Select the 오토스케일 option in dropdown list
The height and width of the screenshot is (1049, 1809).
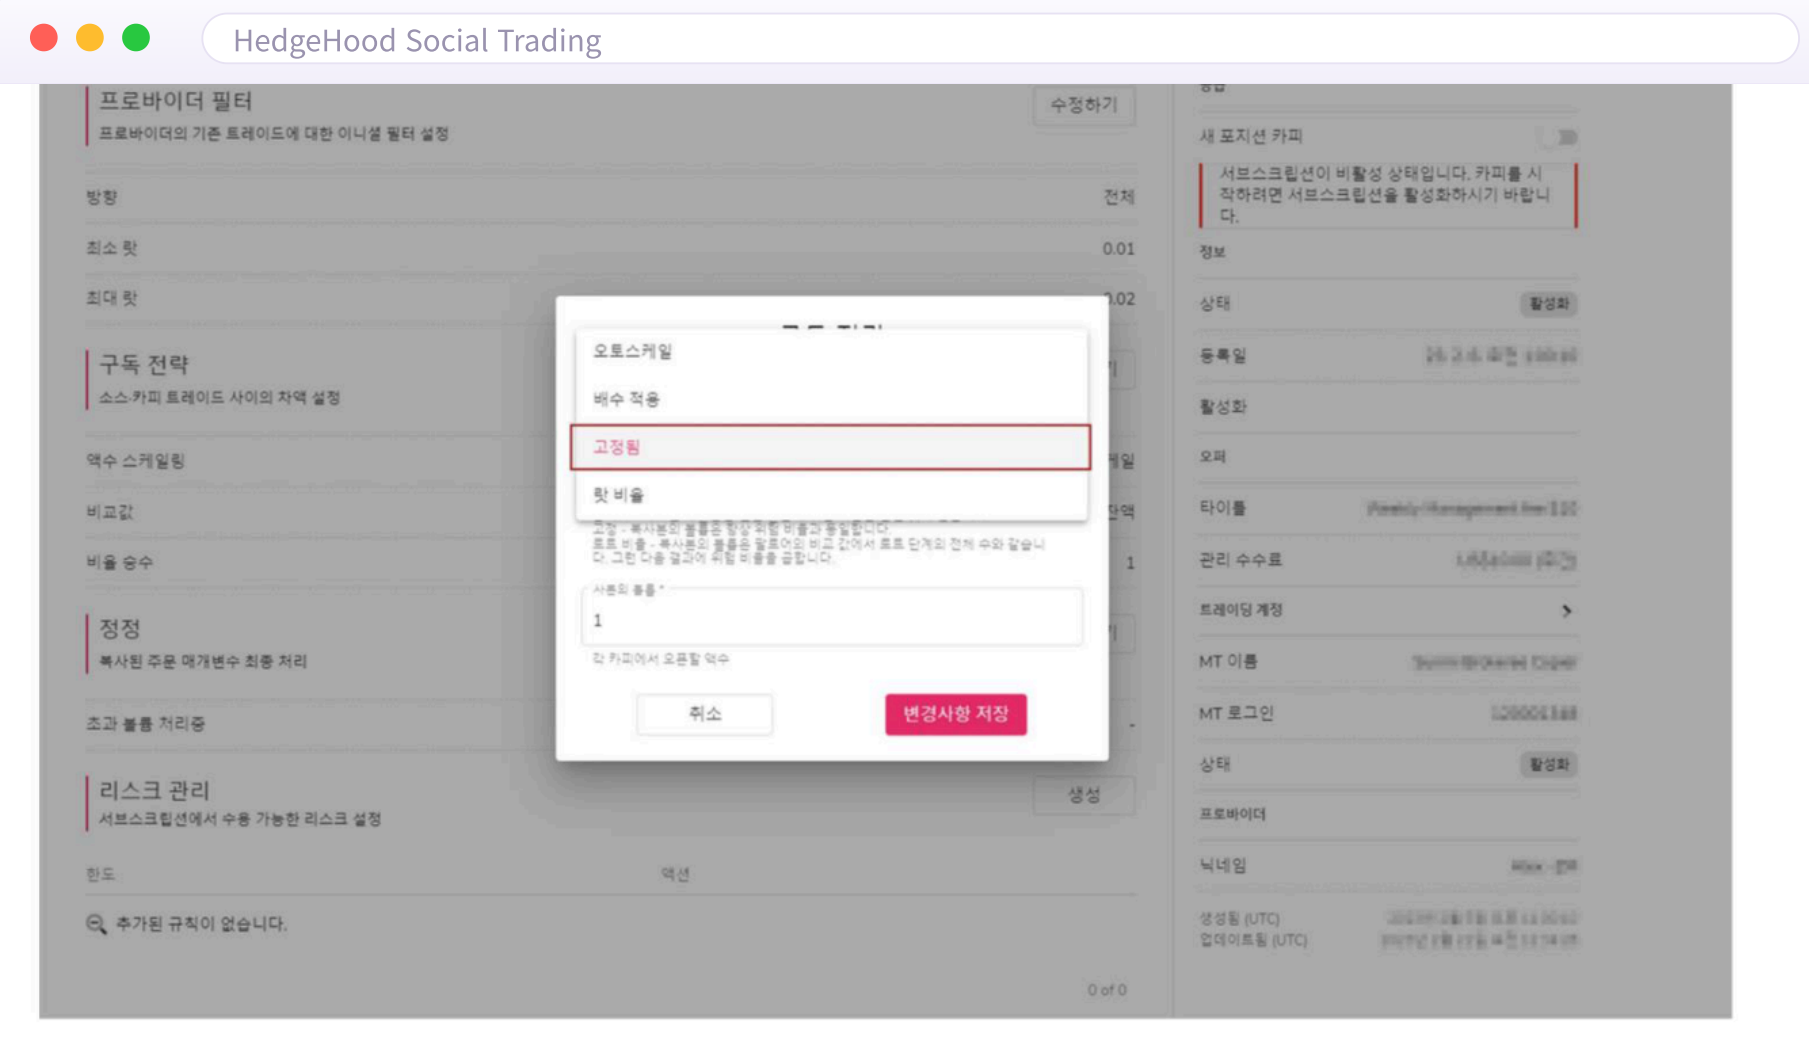[830, 351]
